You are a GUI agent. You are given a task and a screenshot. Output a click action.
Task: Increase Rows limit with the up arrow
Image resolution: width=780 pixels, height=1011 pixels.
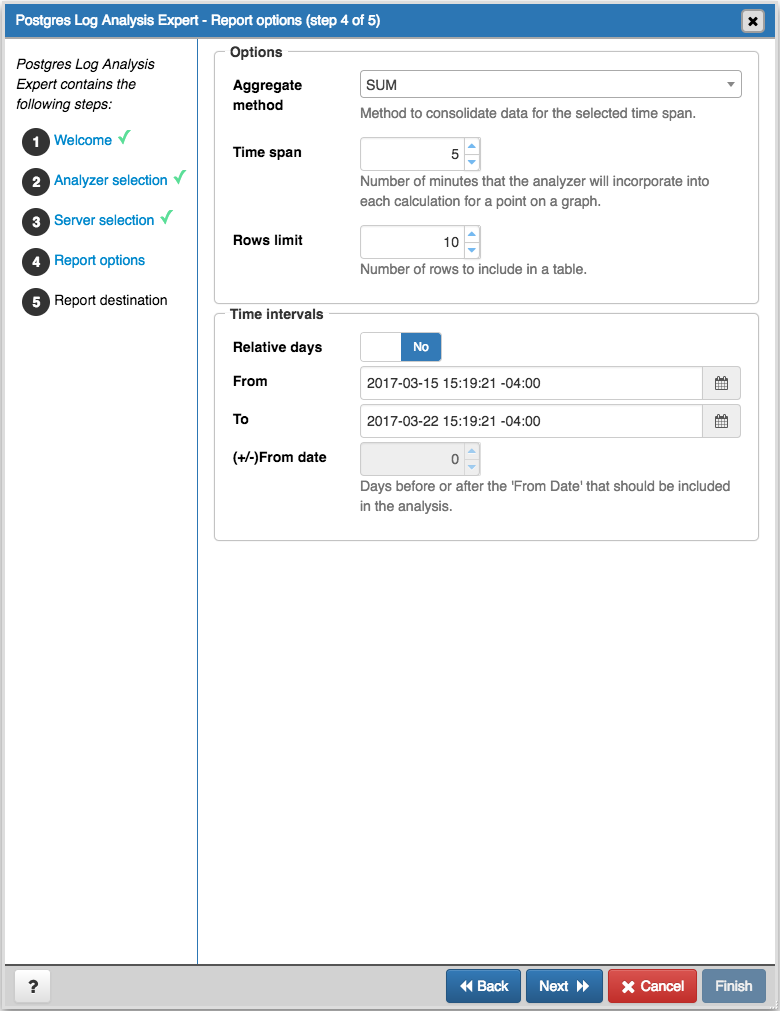point(472,234)
